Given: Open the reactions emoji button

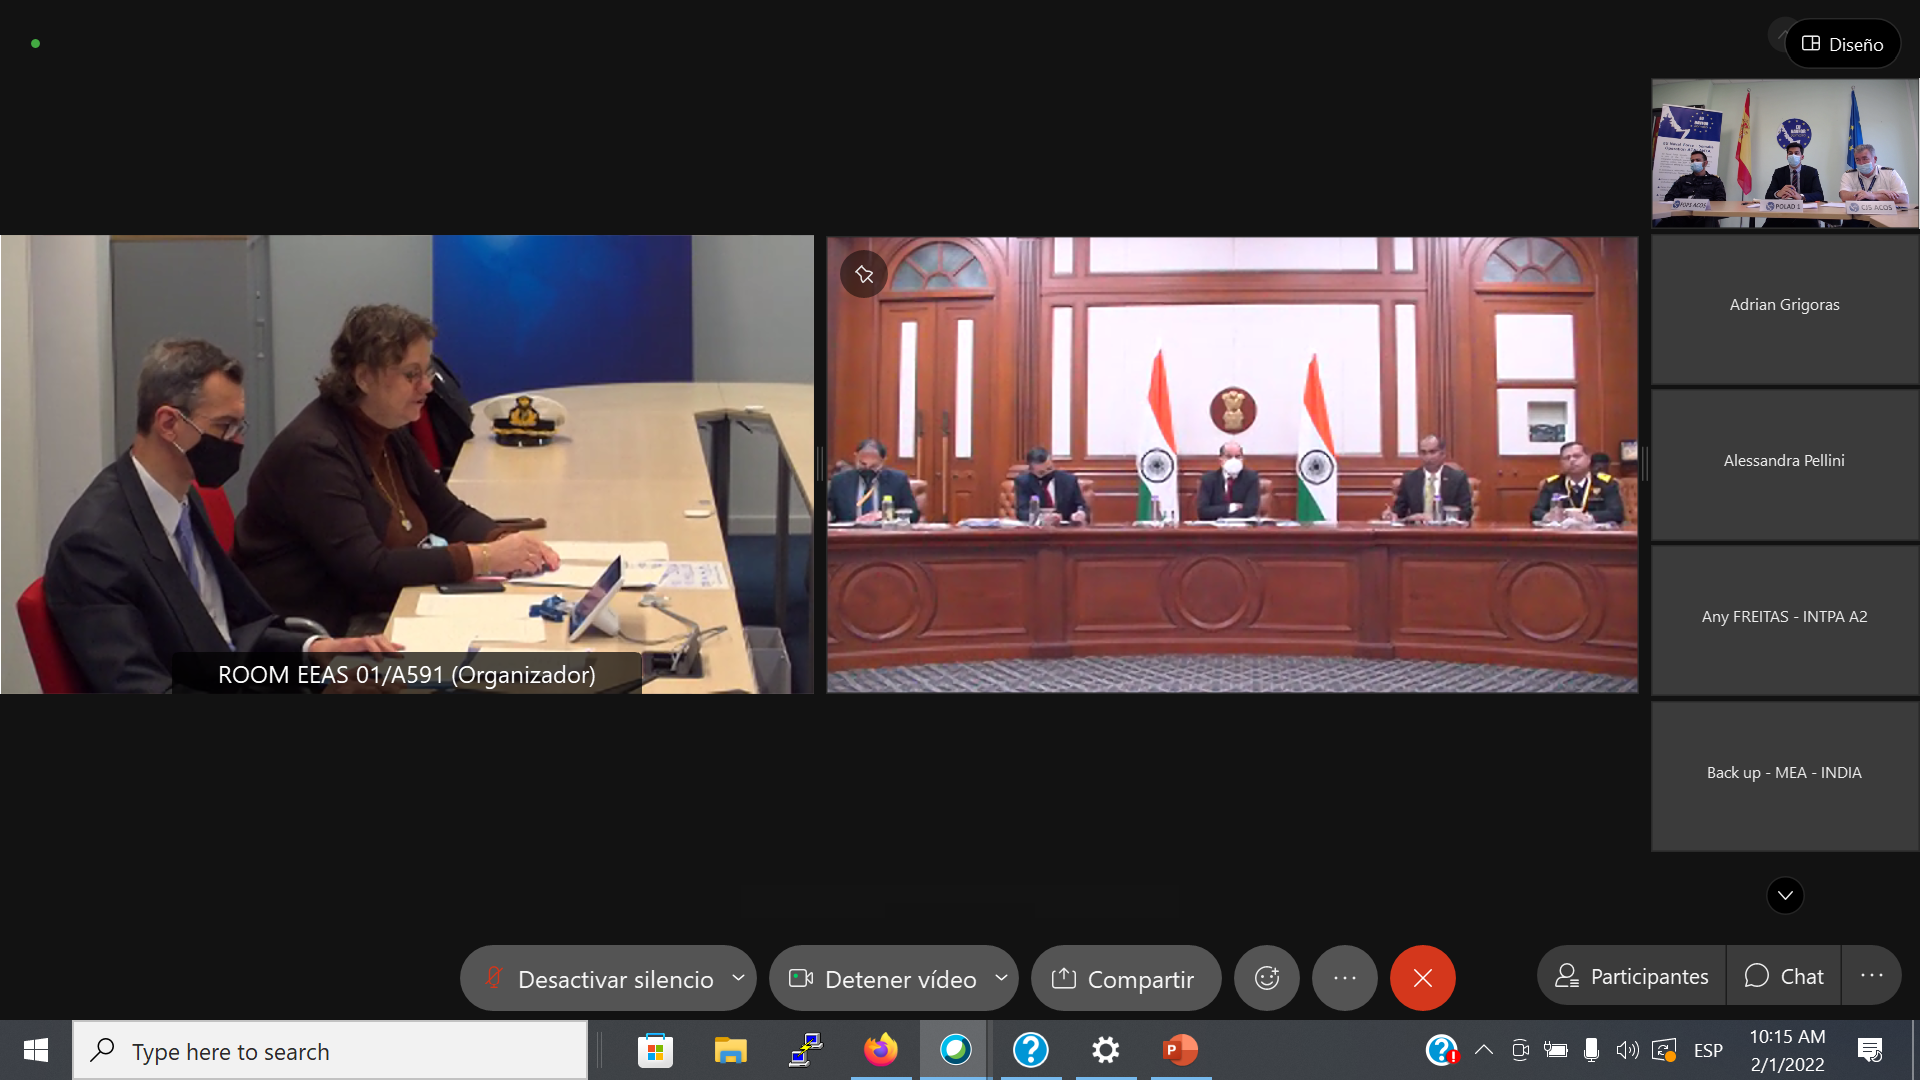Looking at the screenshot, I should (1266, 978).
